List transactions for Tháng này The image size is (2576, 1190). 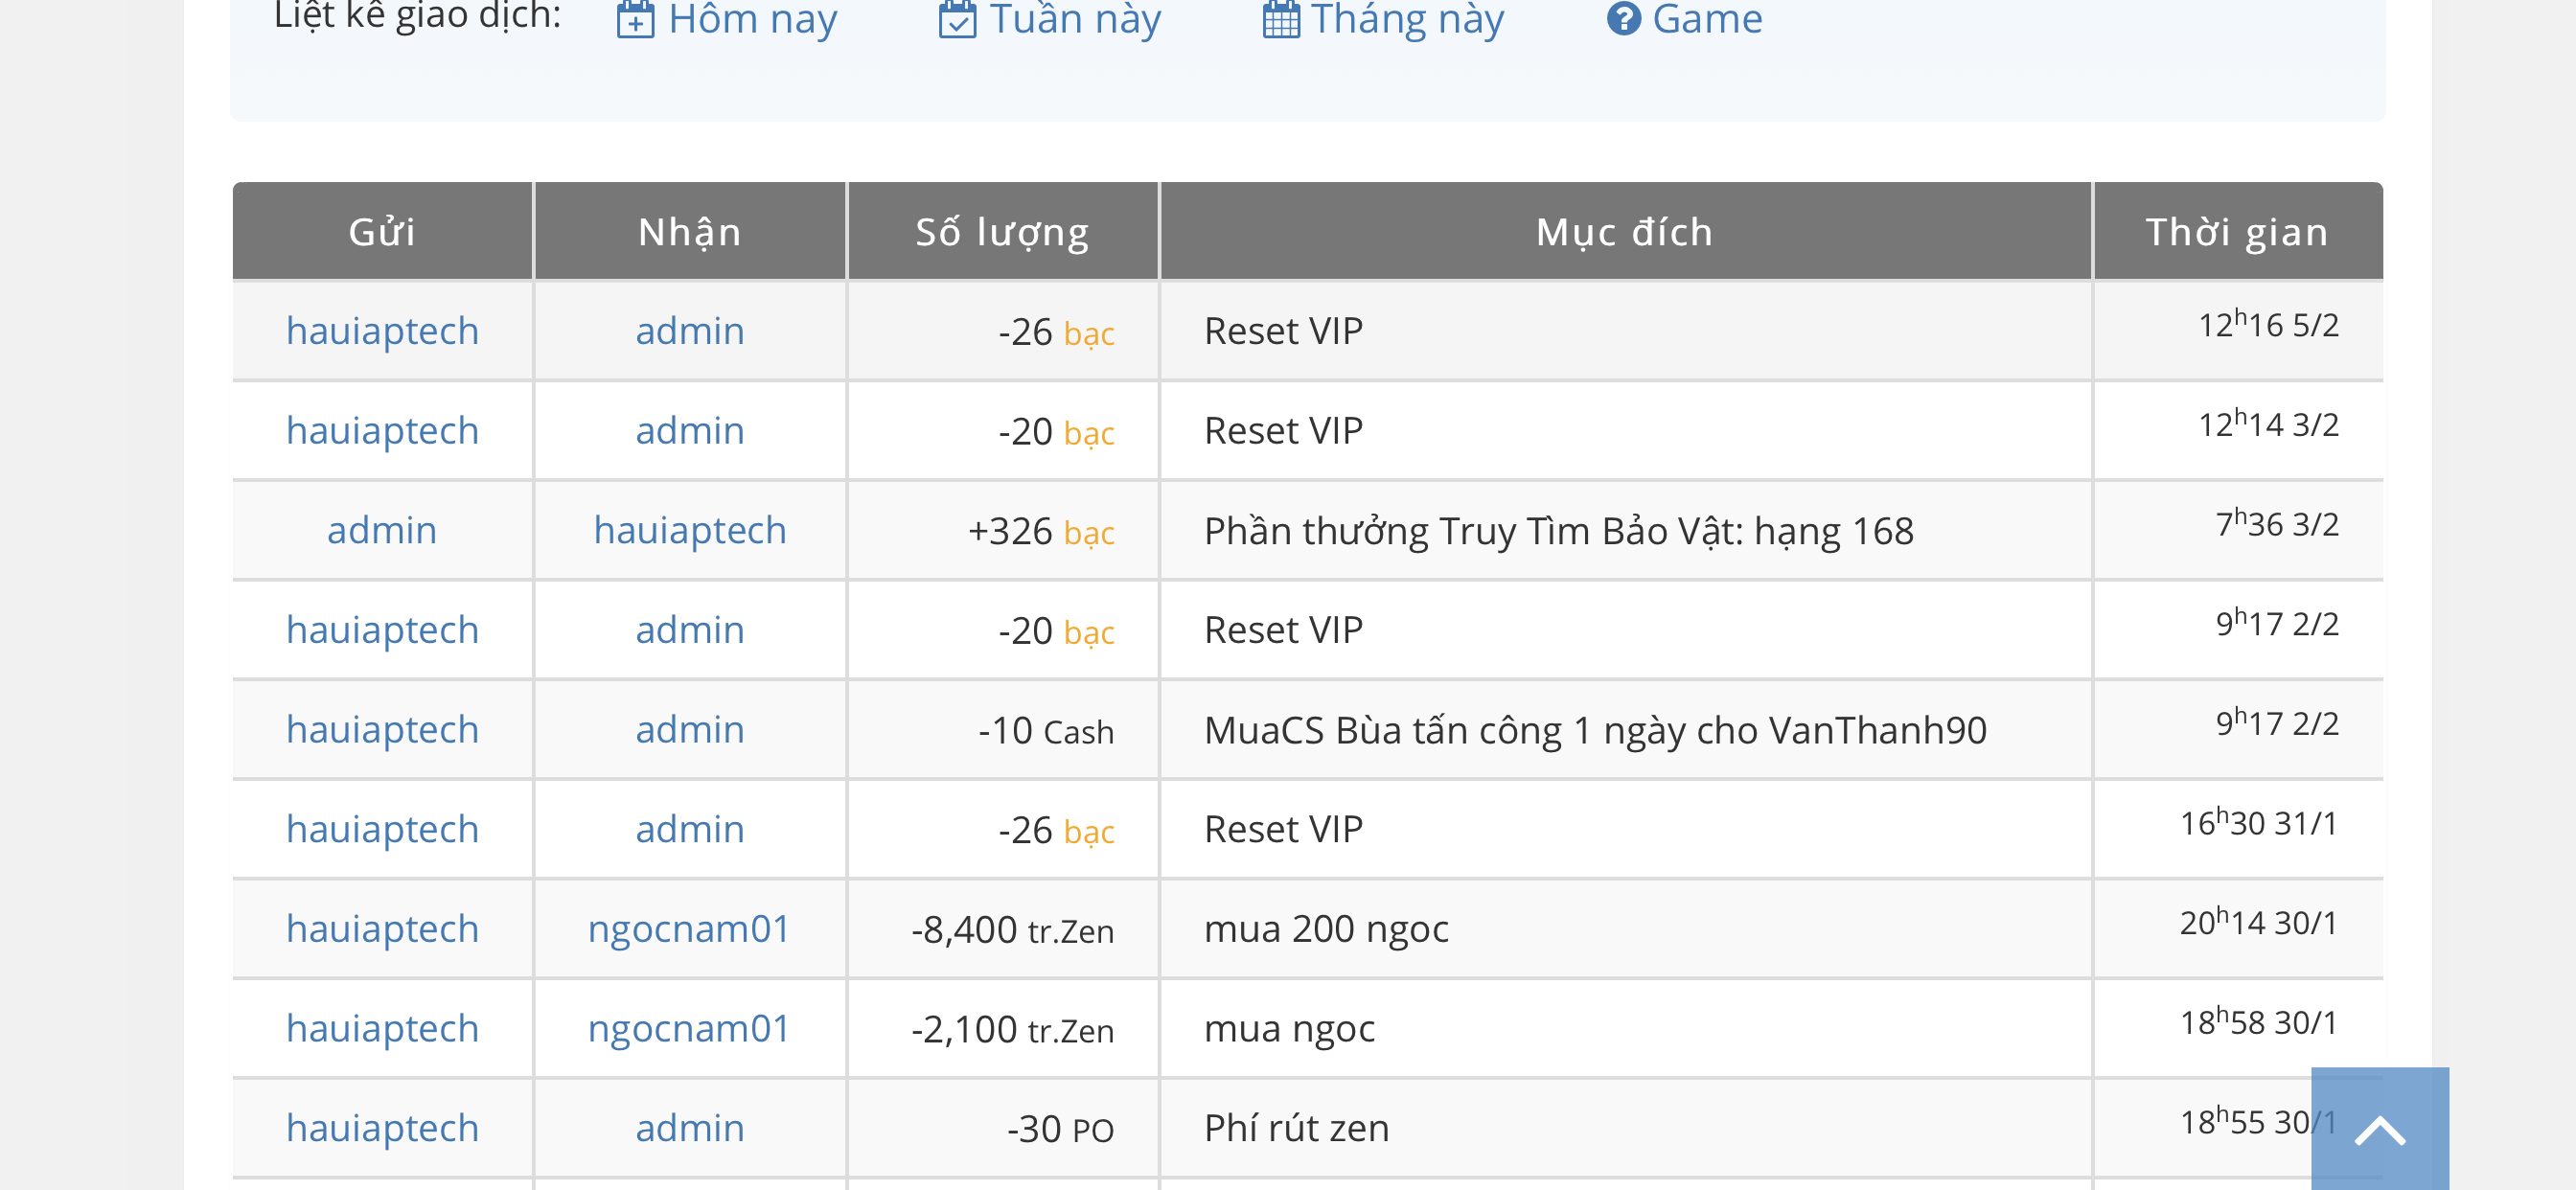click(1407, 19)
